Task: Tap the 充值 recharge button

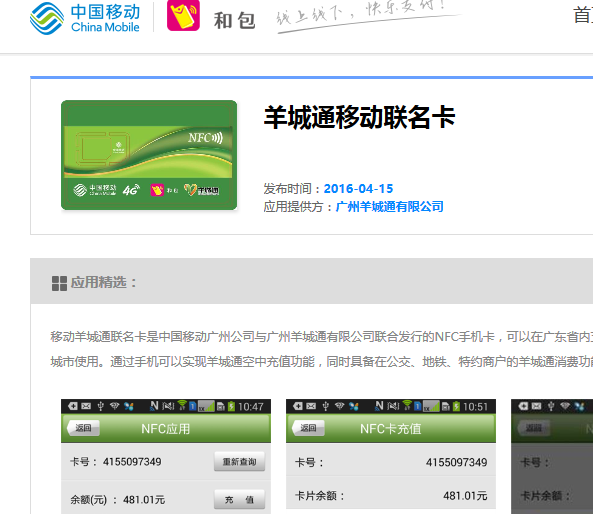Action: coord(239,500)
